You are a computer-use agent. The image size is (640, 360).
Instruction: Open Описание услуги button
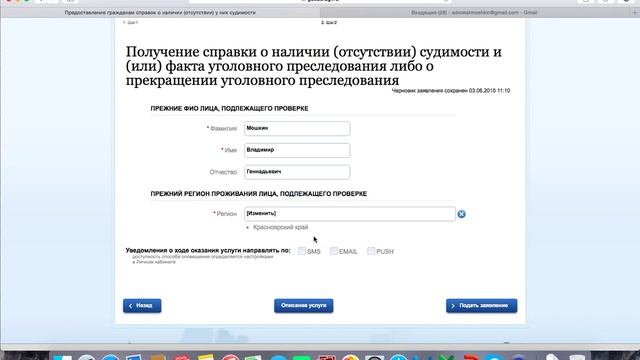click(x=304, y=306)
